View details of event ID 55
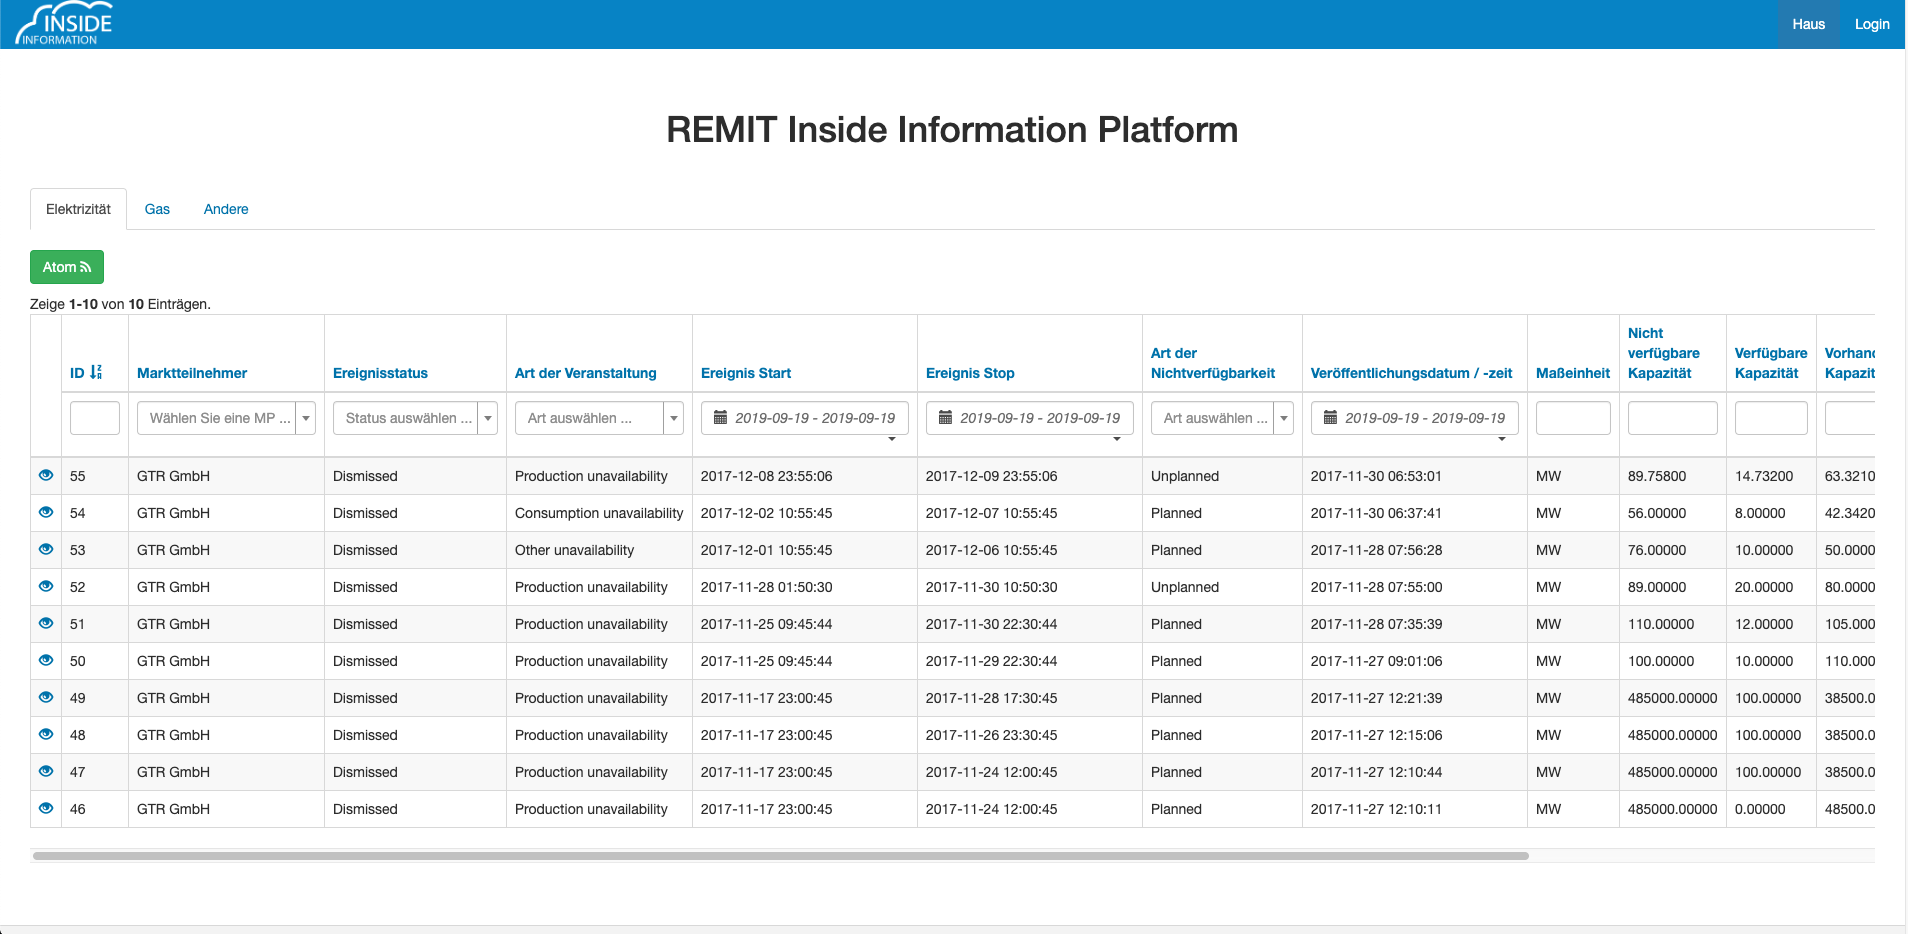The height and width of the screenshot is (934, 1908). coord(45,475)
